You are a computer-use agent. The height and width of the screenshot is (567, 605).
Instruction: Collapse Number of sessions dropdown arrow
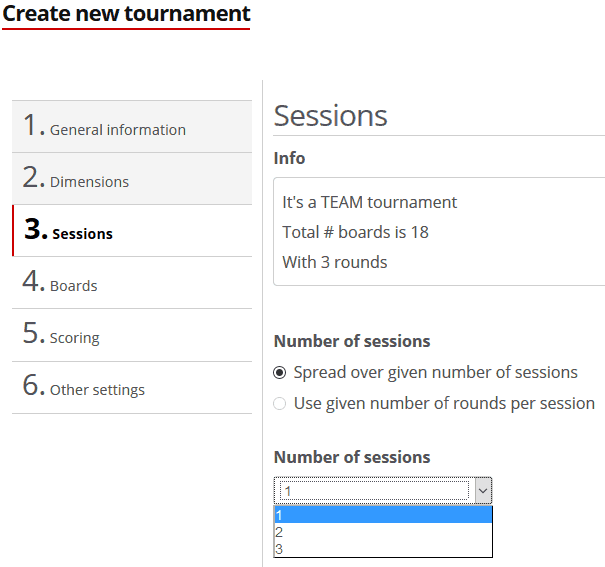(x=482, y=491)
